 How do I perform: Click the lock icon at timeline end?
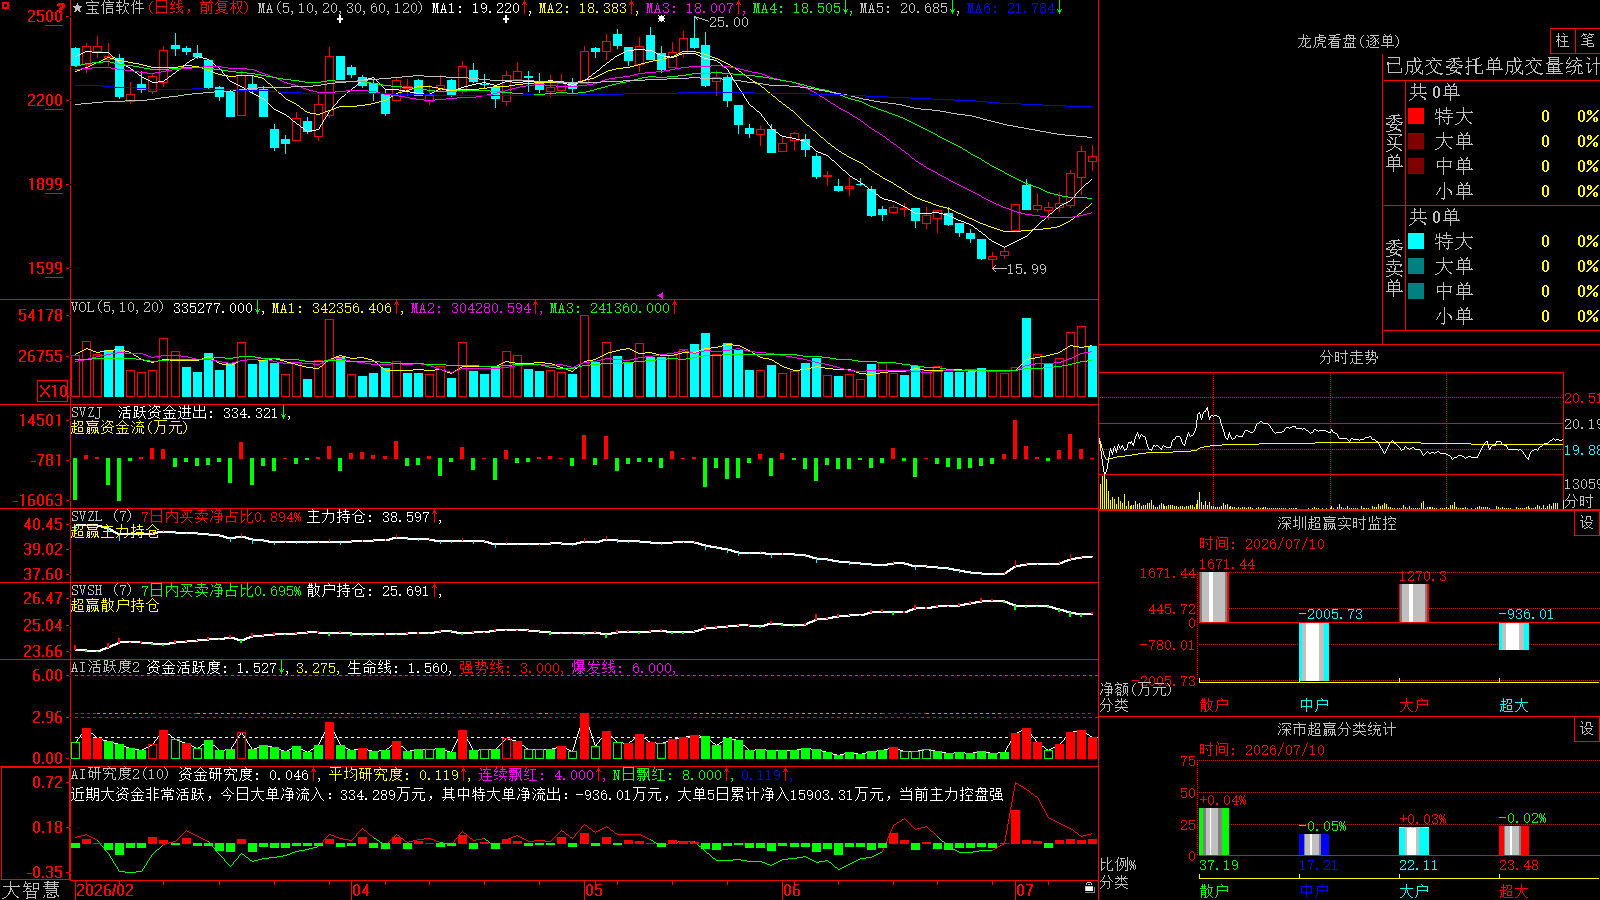click(1089, 888)
